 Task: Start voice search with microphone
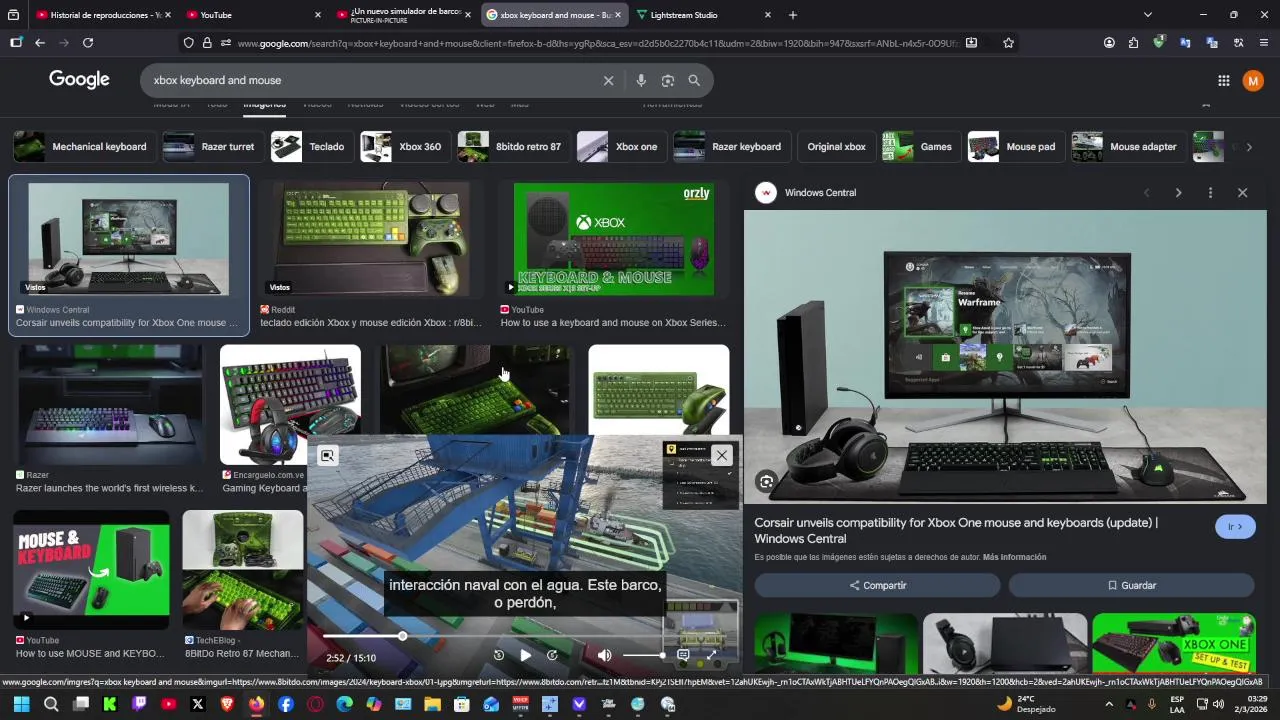[641, 81]
